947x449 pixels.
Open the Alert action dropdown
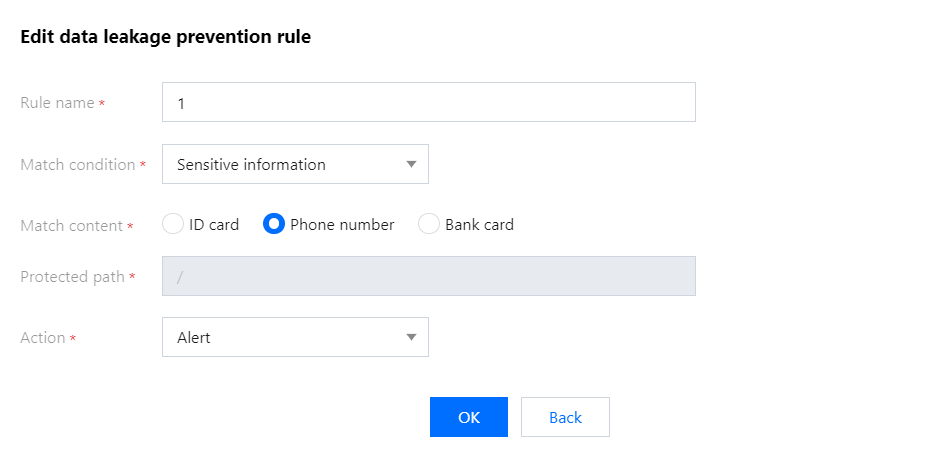pos(280,337)
